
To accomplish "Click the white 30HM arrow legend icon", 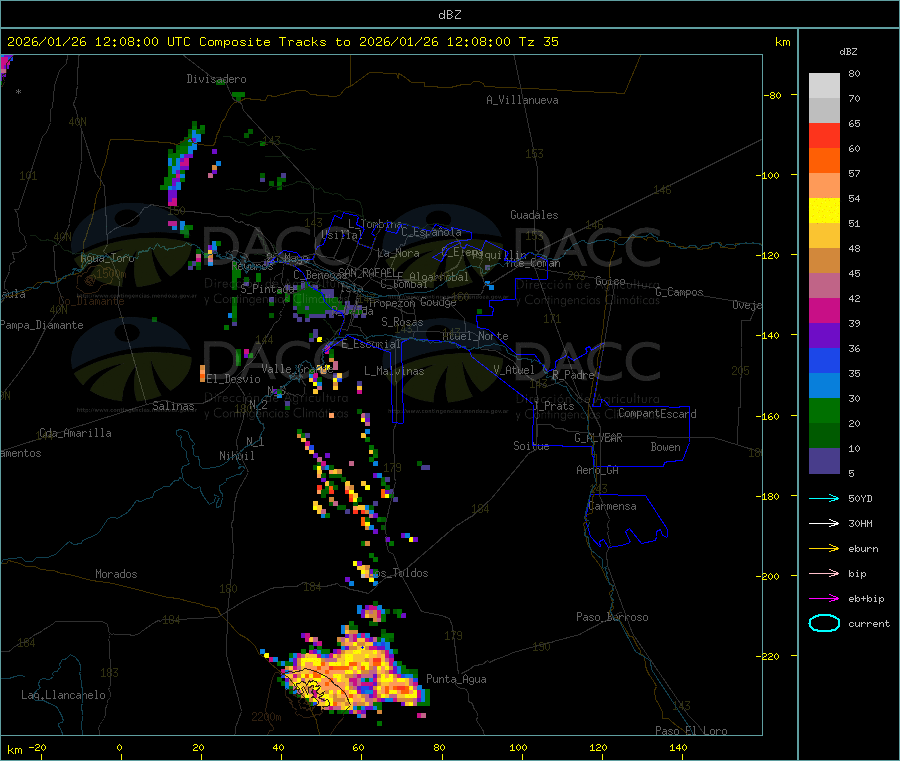I will 824,523.
